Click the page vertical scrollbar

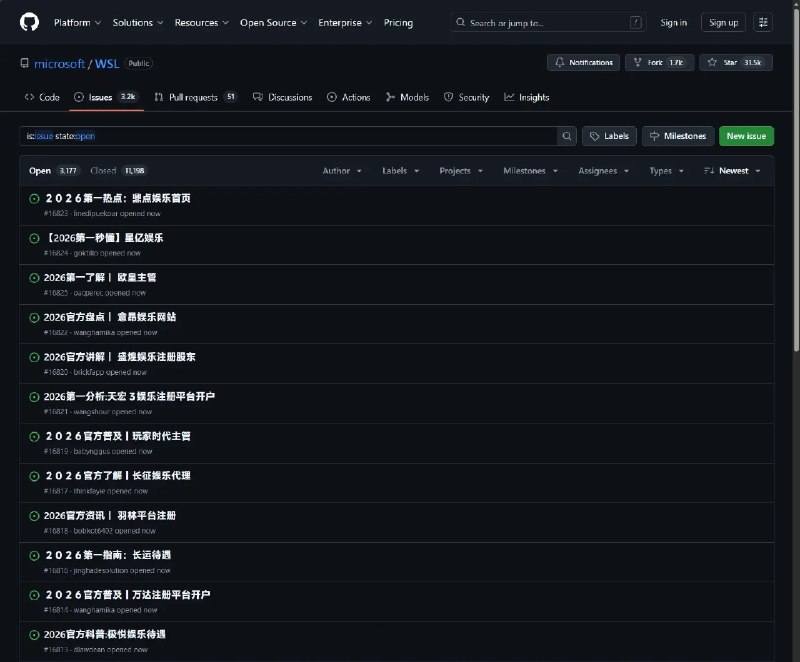[x=796, y=179]
